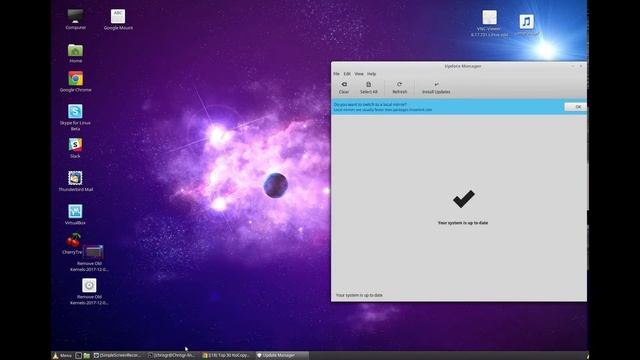Image resolution: width=640 pixels, height=360 pixels.
Task: Click the status bar 'Your system is up to date' text
Action: 359,295
